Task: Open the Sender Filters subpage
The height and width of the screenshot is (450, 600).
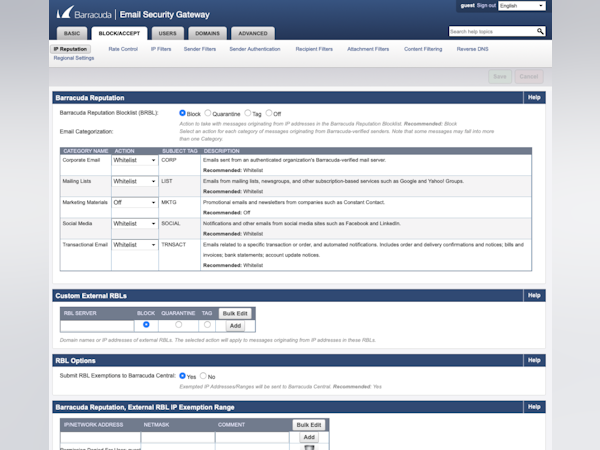Action: click(200, 49)
